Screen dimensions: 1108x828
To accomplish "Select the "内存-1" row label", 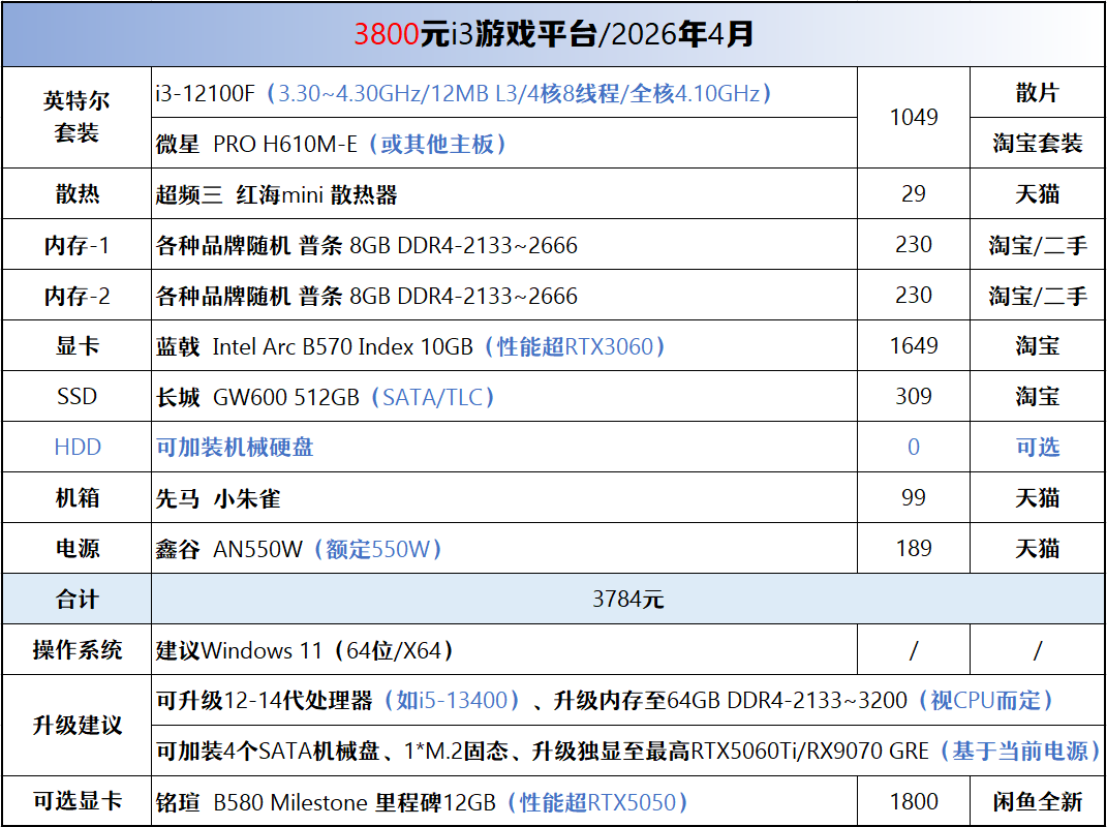I will [77, 244].
